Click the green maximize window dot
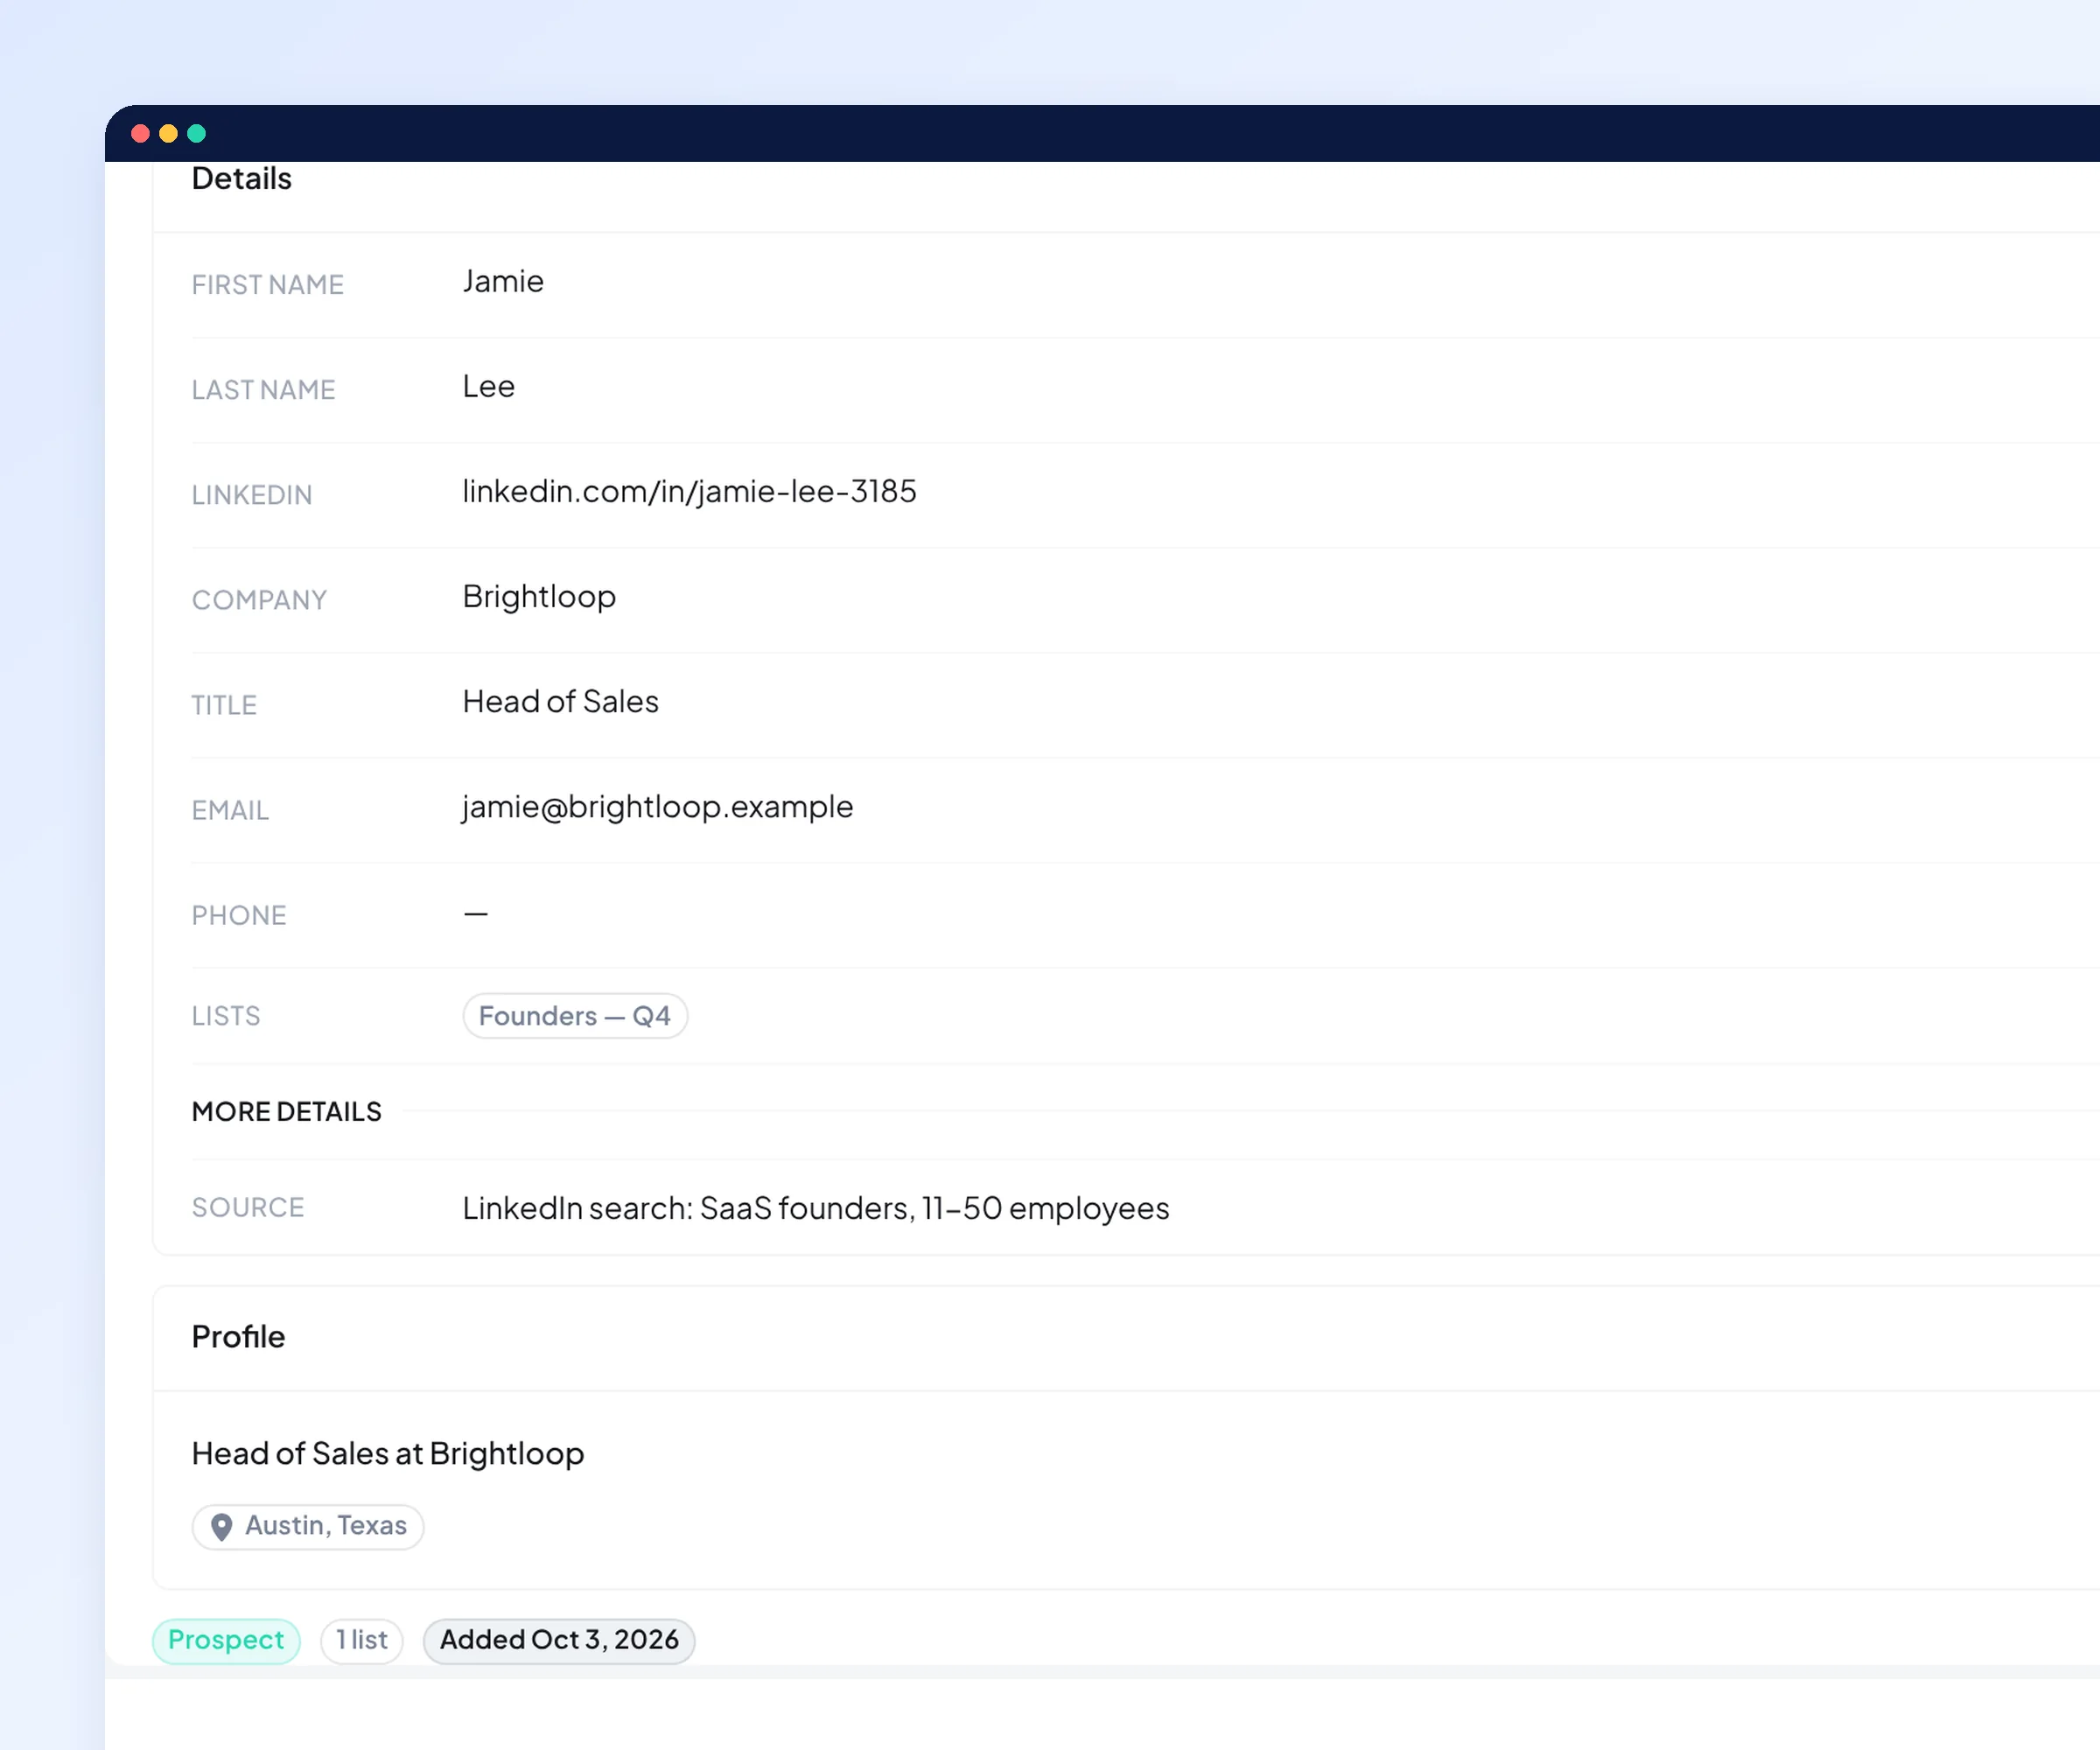The width and height of the screenshot is (2100, 1750). [197, 134]
